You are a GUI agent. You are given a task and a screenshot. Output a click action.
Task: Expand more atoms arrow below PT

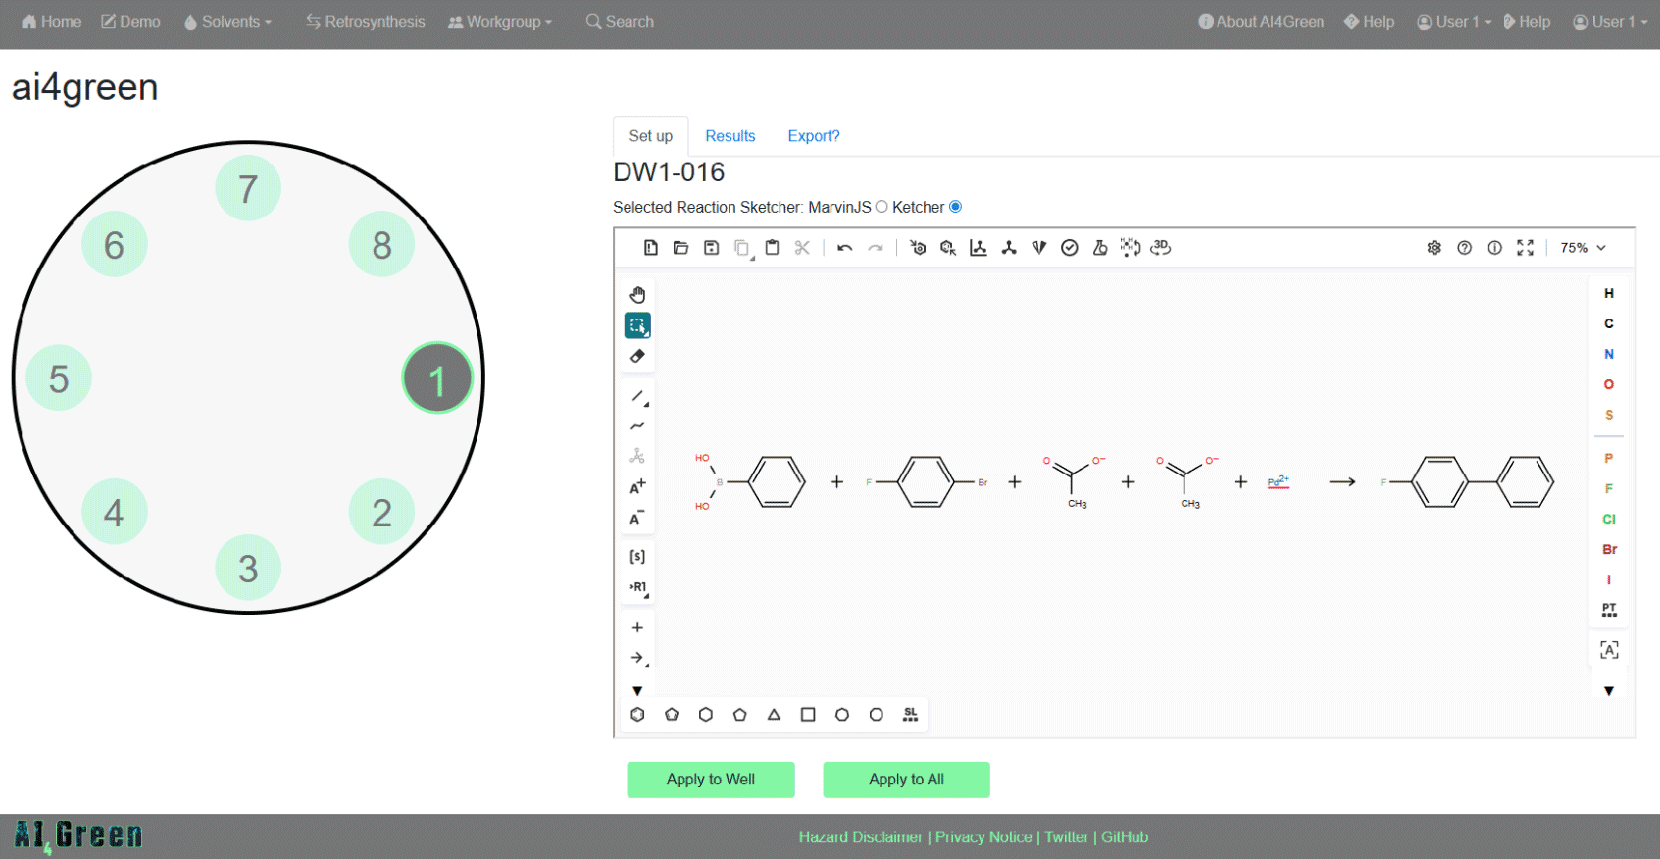pyautogui.click(x=1609, y=691)
